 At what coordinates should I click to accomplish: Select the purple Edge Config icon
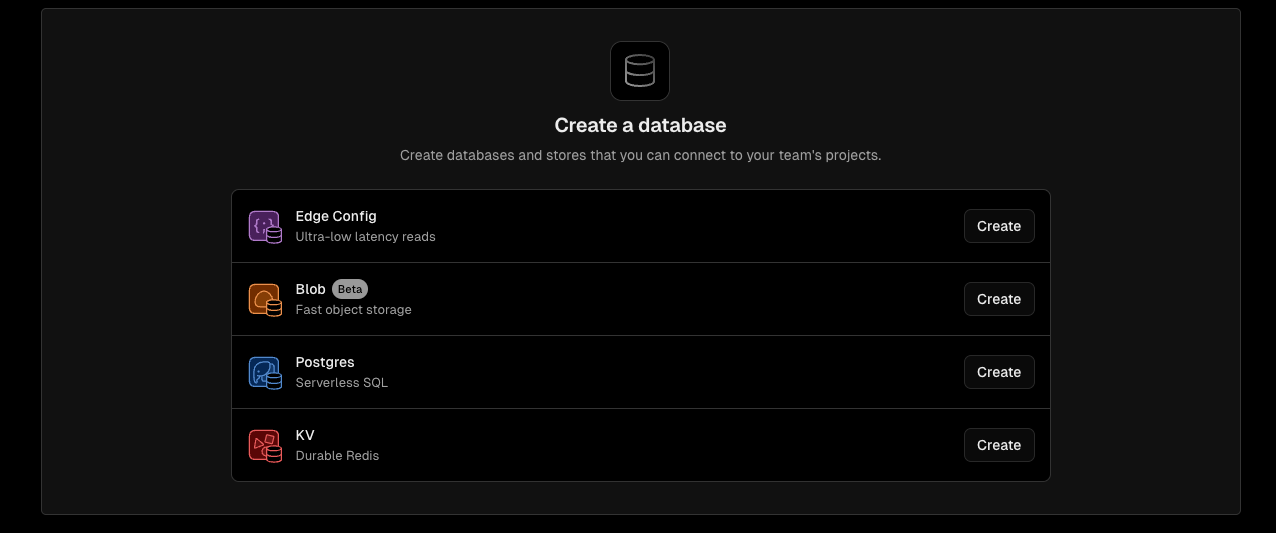tap(265, 227)
